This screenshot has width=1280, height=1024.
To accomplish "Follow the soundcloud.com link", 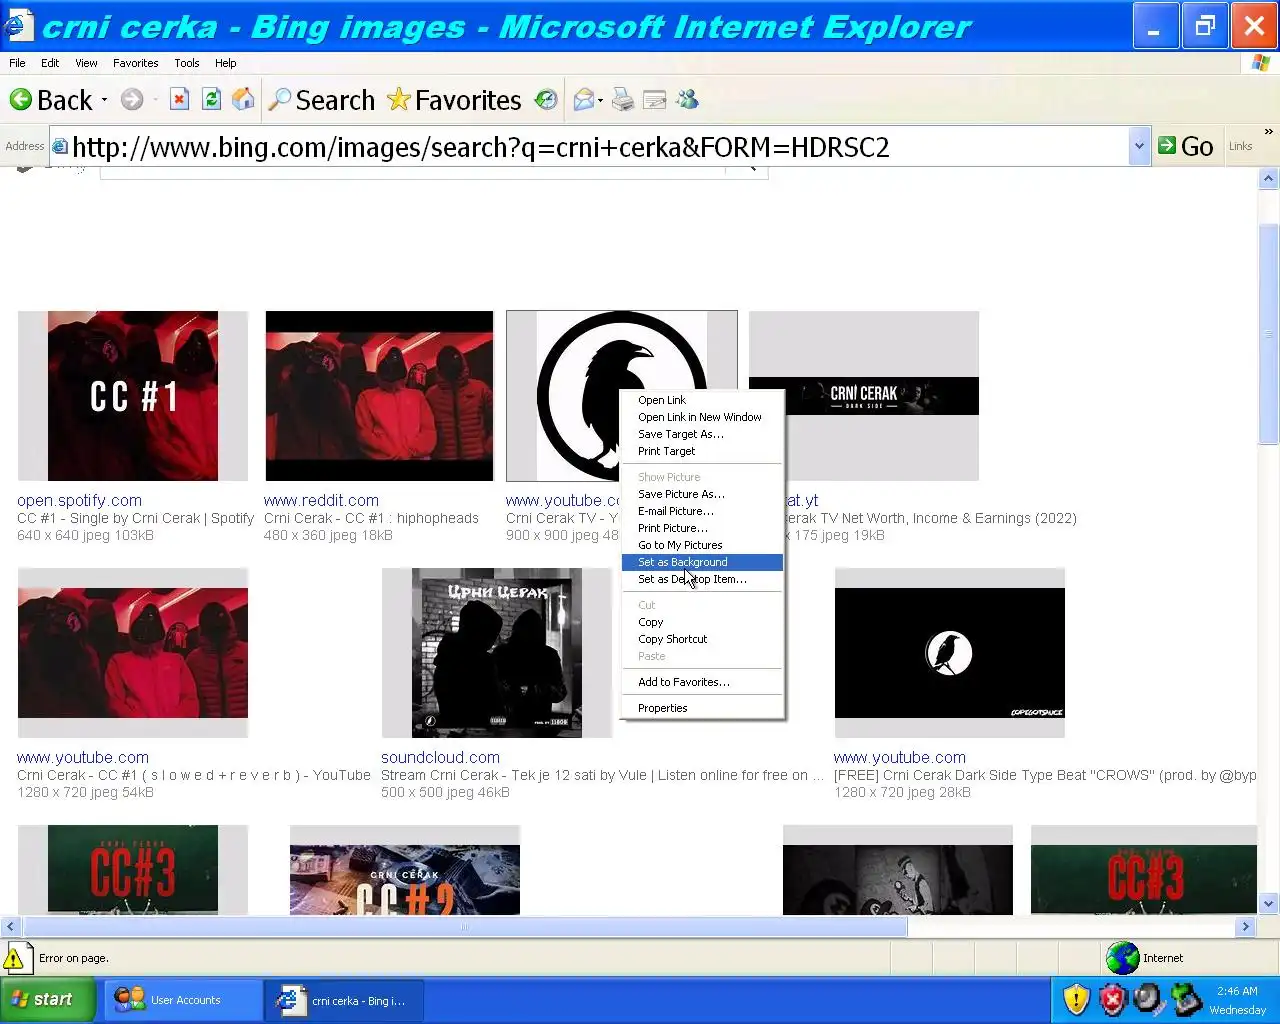I will (x=440, y=757).
